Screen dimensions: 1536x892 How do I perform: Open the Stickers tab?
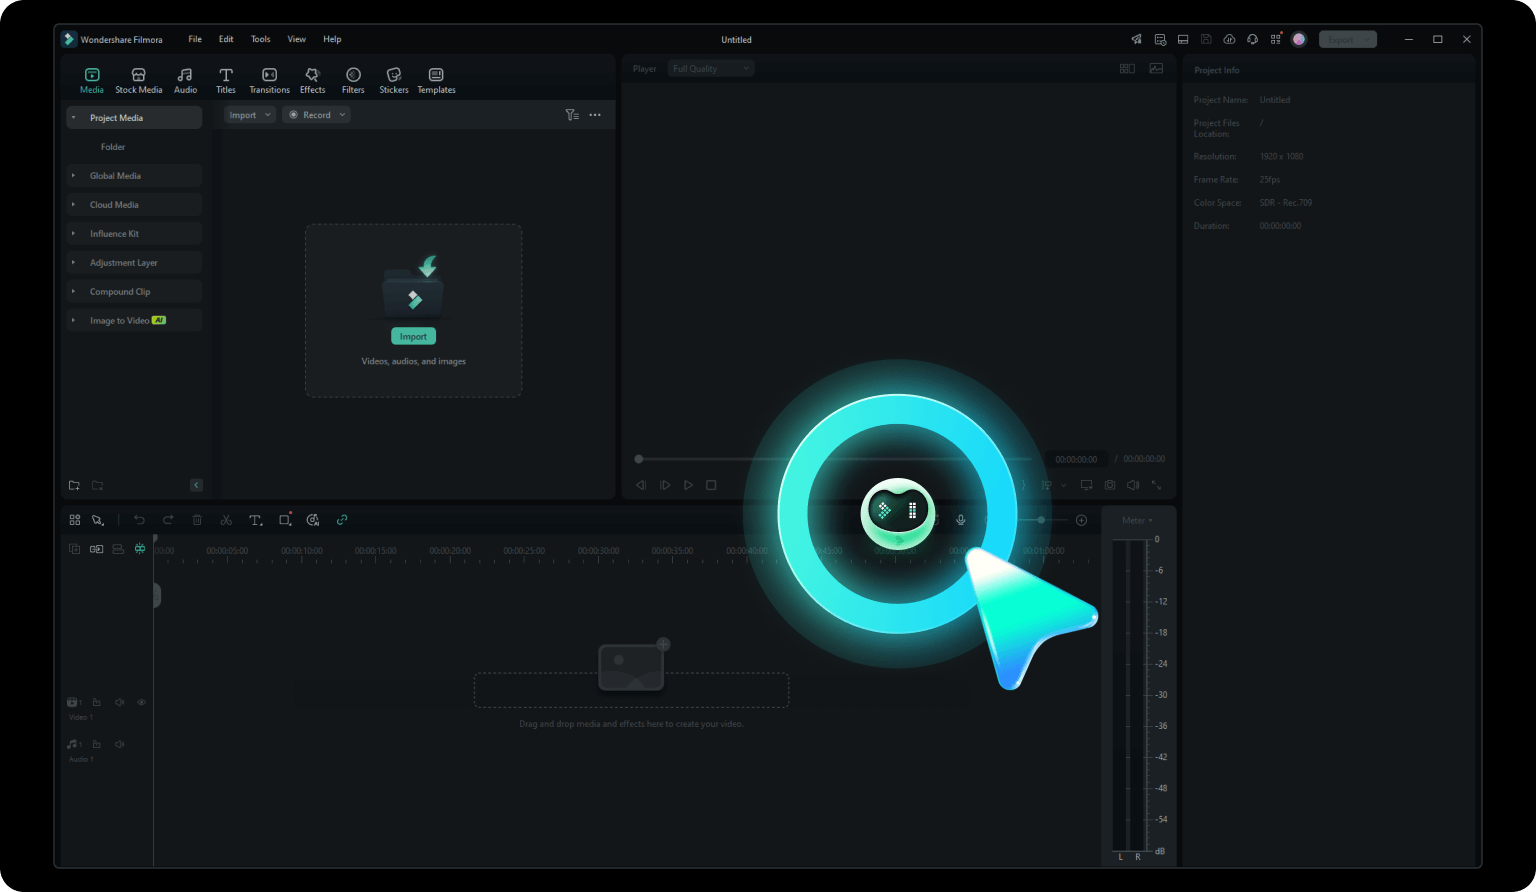coord(394,81)
